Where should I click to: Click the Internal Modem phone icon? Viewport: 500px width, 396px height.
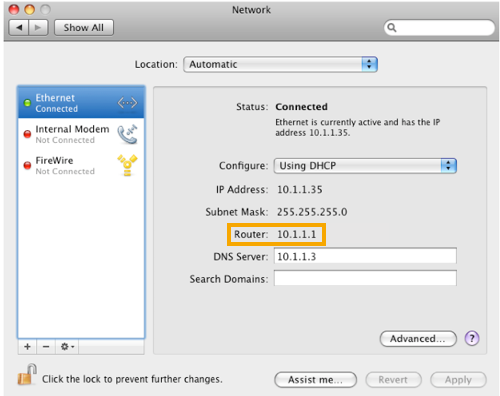click(127, 134)
